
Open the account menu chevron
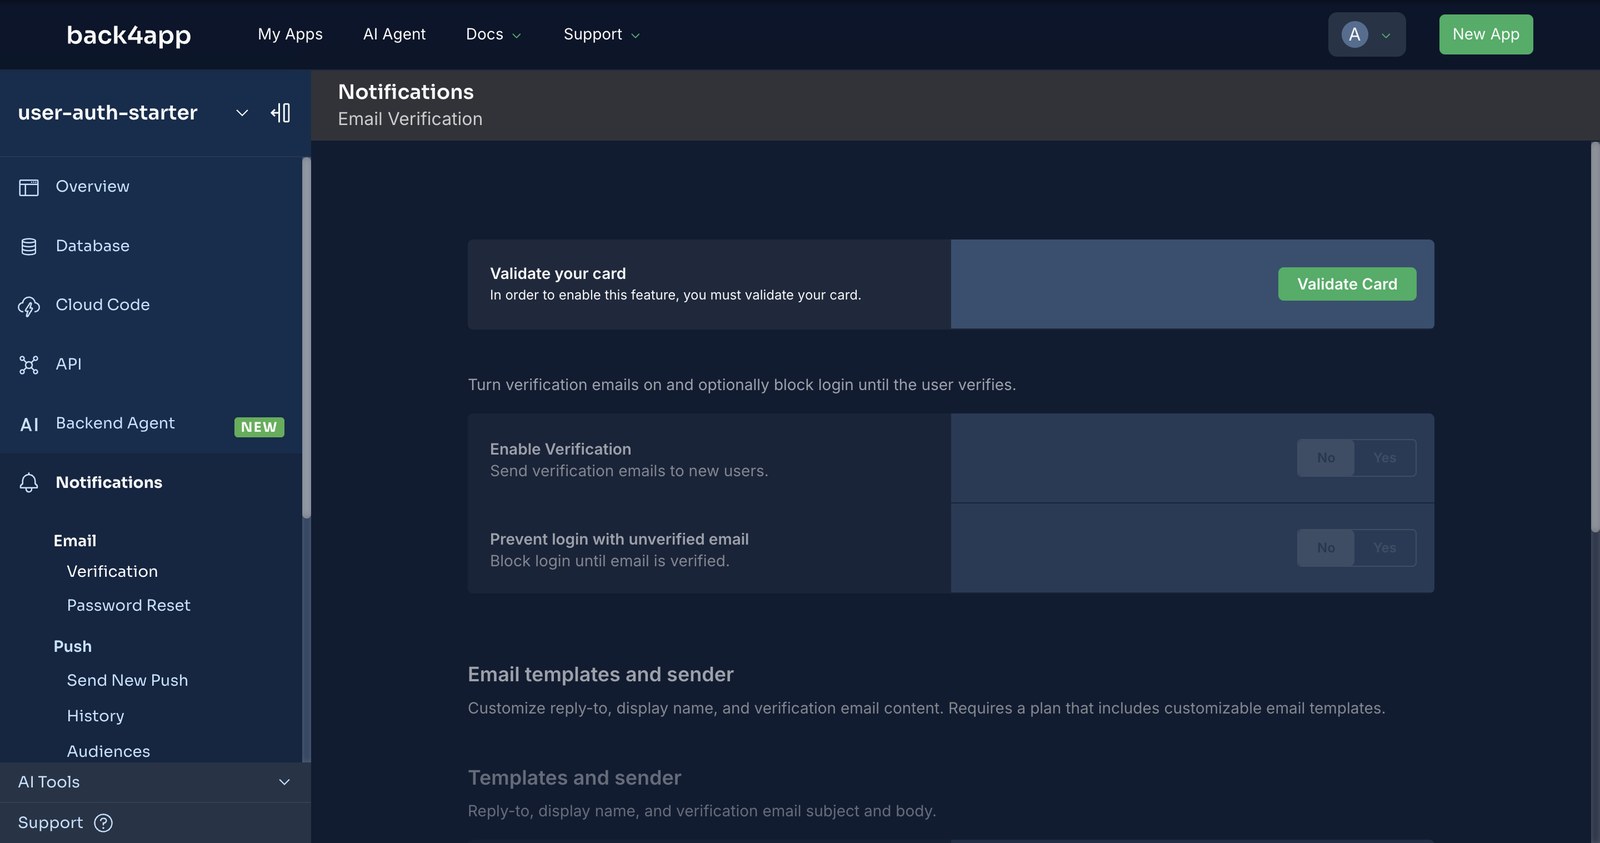tap(1386, 35)
